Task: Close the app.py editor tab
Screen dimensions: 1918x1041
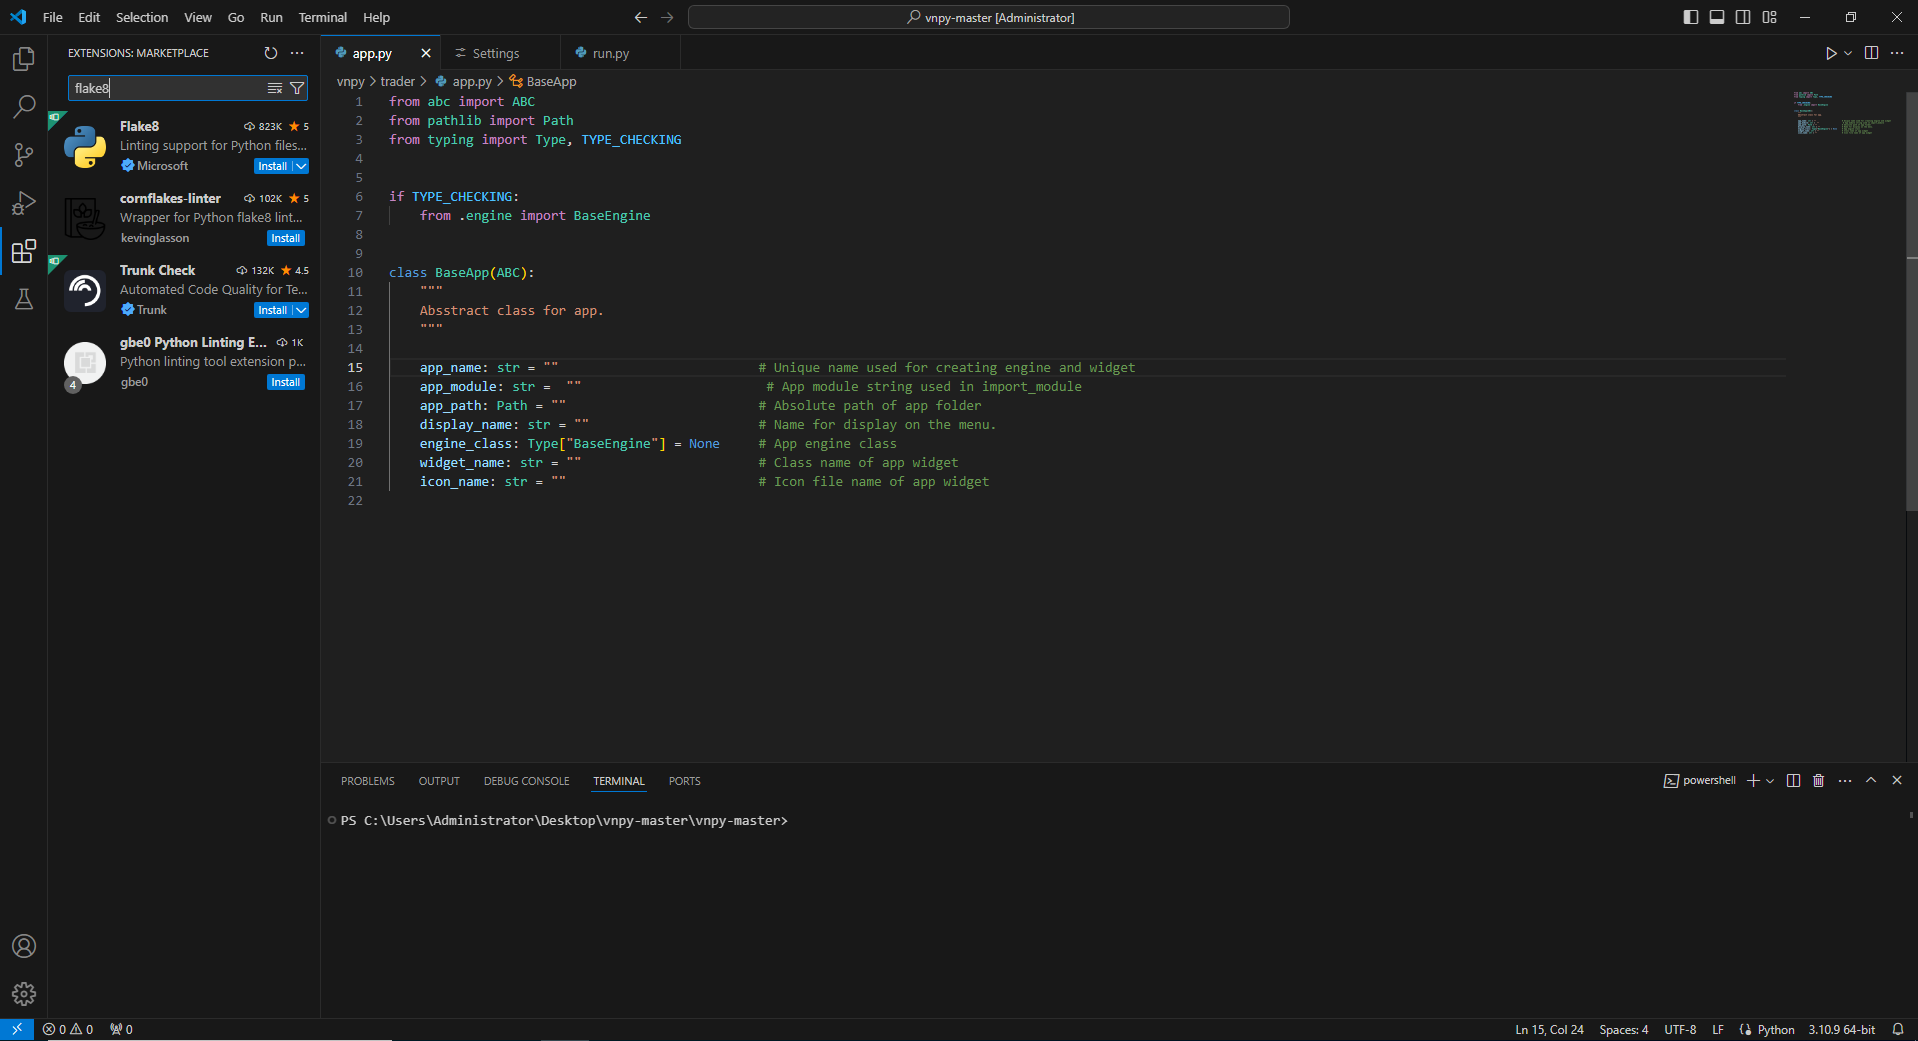Action: click(426, 53)
